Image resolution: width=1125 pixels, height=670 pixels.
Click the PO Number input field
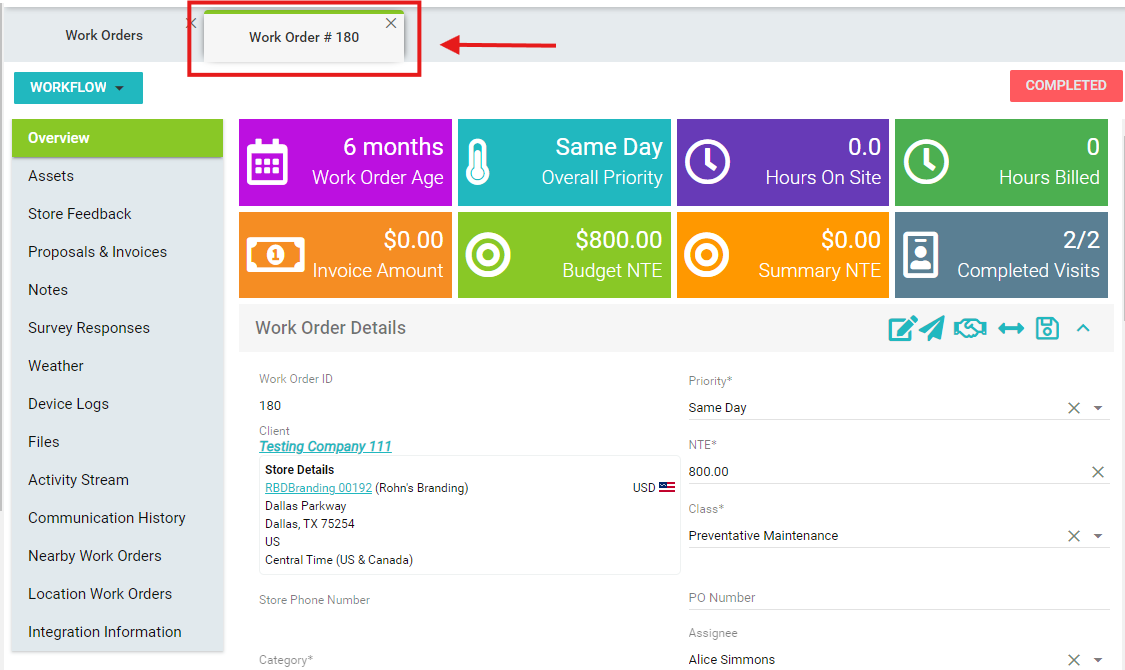[x=898, y=598]
